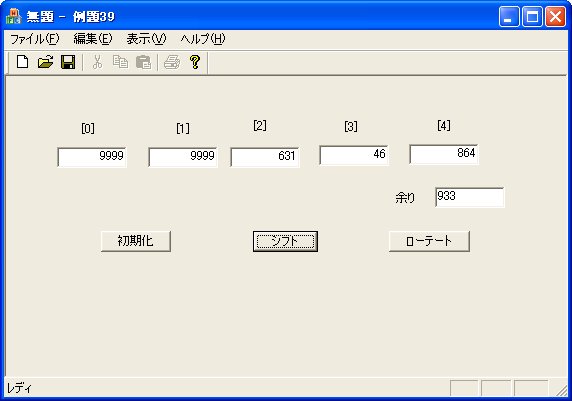The height and width of the screenshot is (401, 572).
Task: Click the シフト button
Action: point(285,241)
